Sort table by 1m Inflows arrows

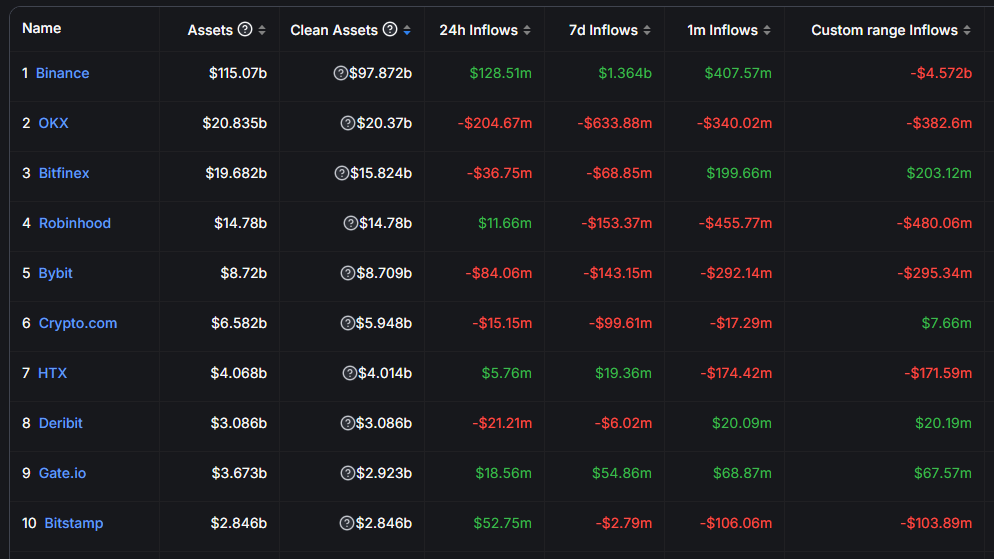point(767,30)
